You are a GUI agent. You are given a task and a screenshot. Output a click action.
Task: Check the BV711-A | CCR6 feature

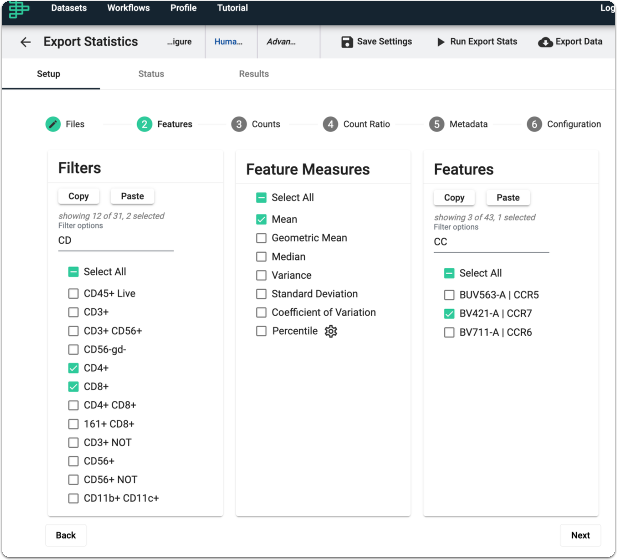(x=449, y=333)
